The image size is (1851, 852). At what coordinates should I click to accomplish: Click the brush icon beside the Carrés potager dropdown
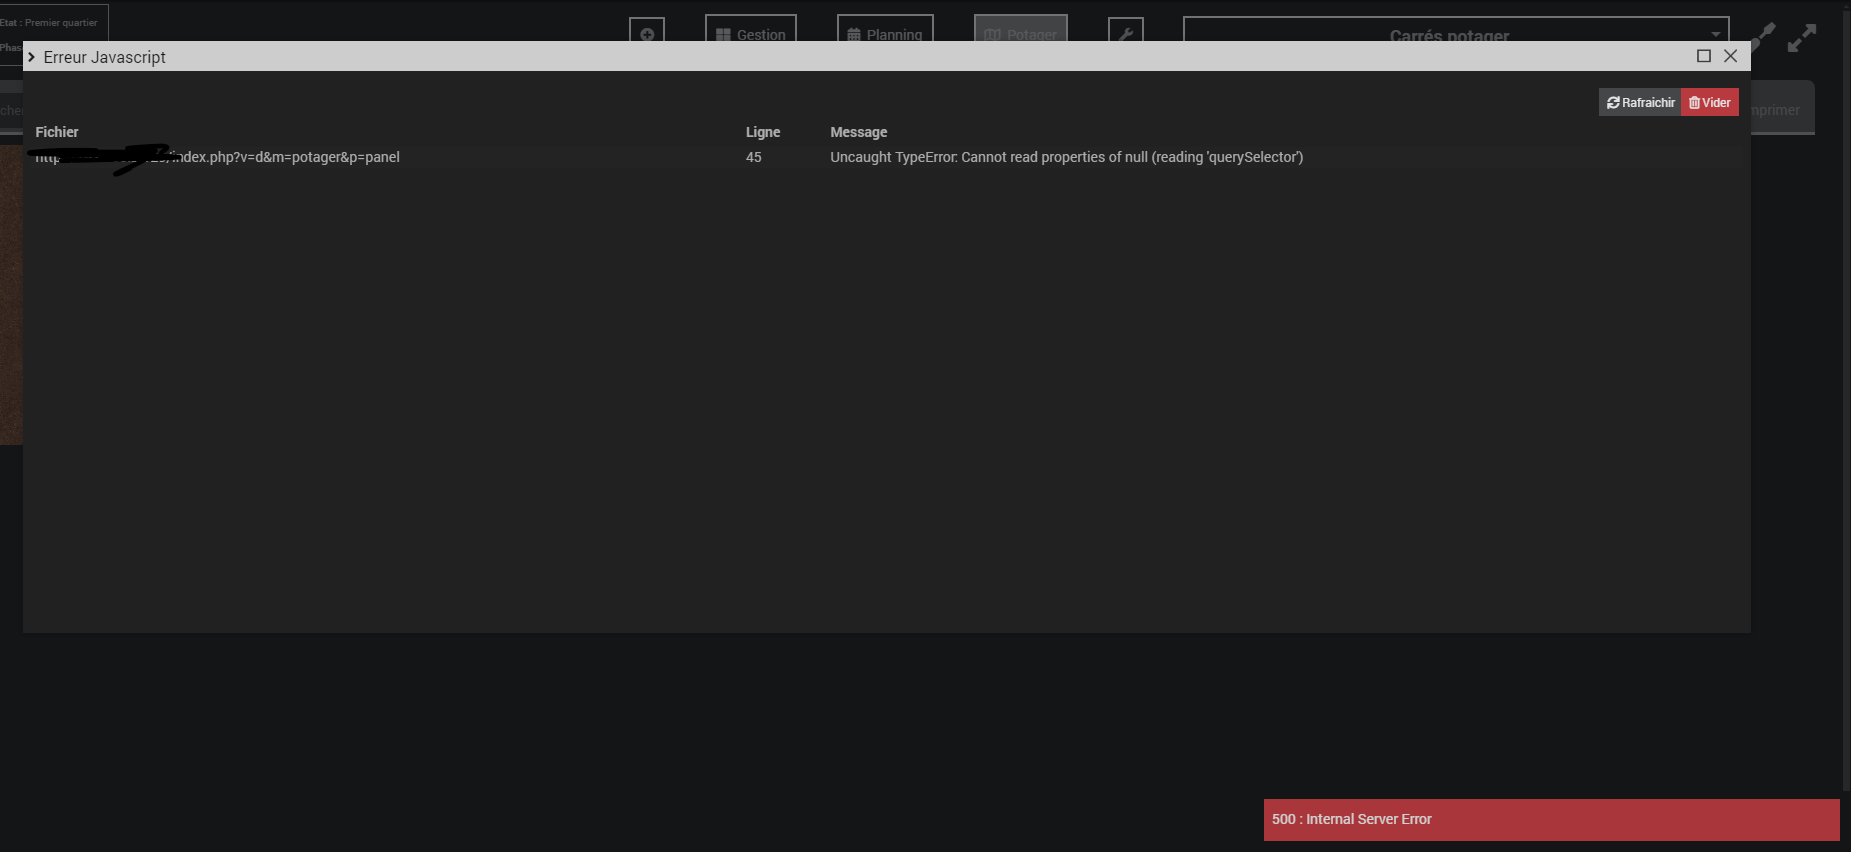click(1763, 36)
